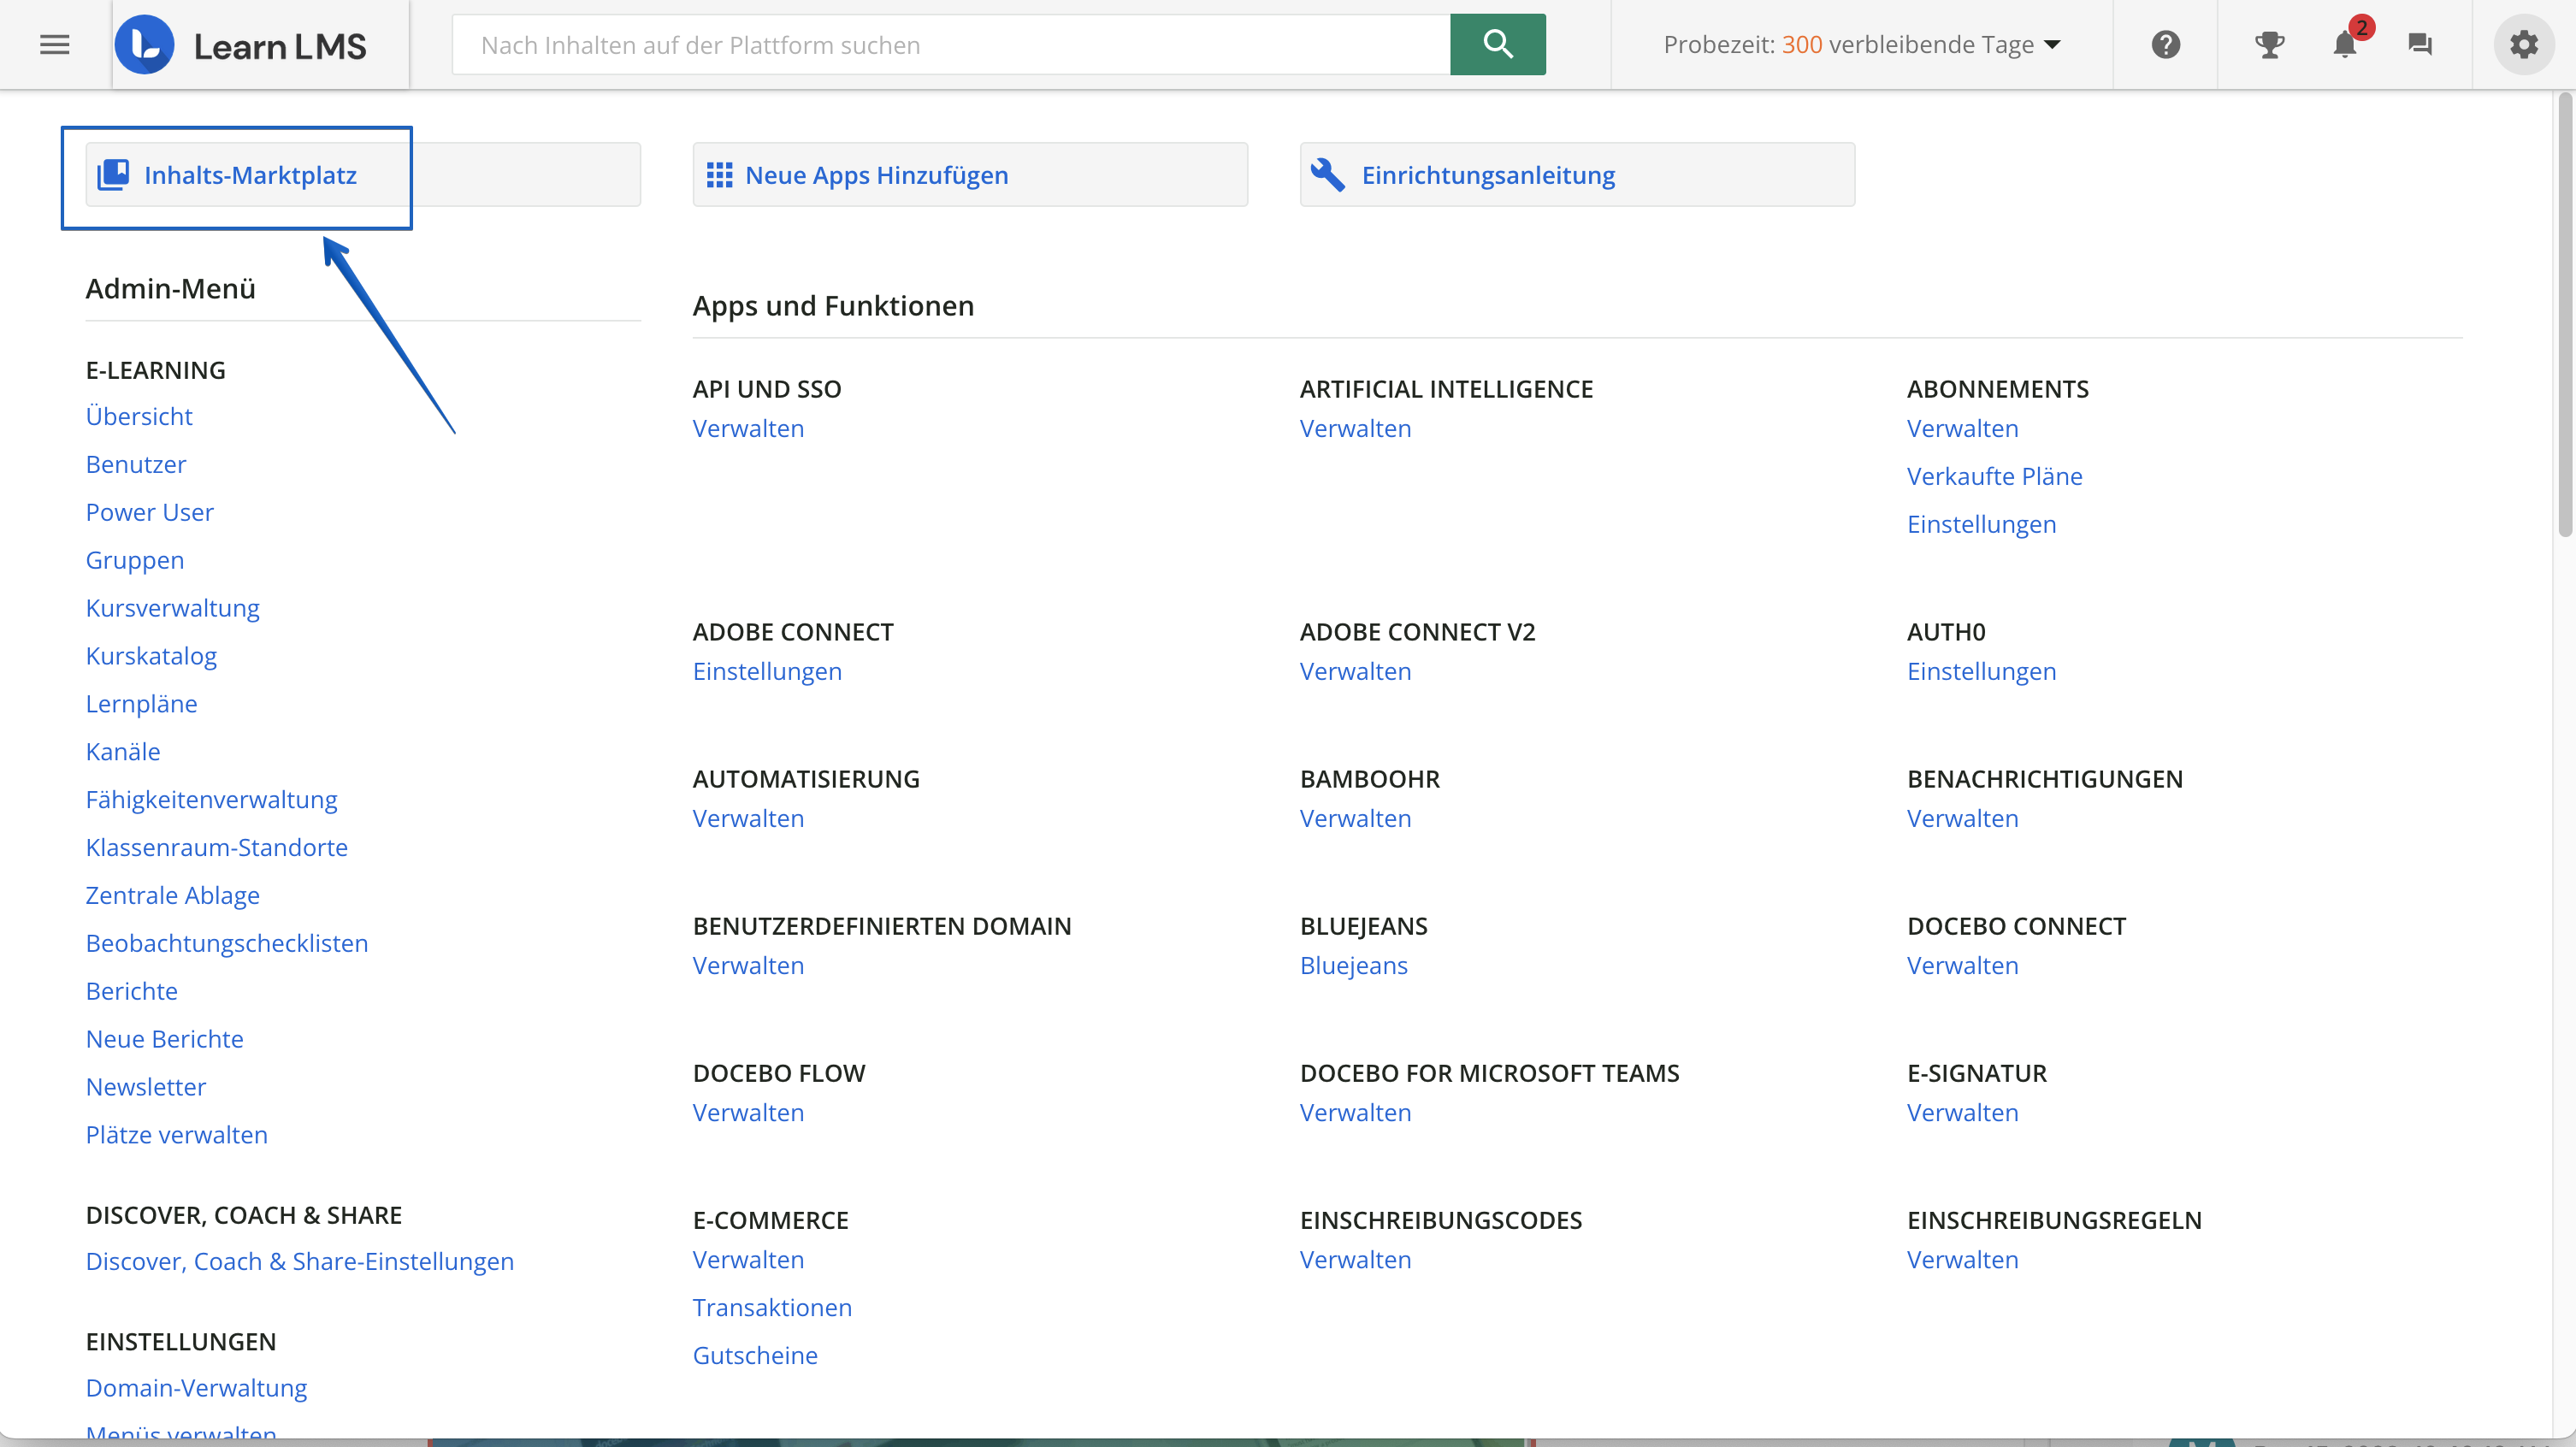Click Verwalten under Einschreibungsregeln

click(1962, 1259)
